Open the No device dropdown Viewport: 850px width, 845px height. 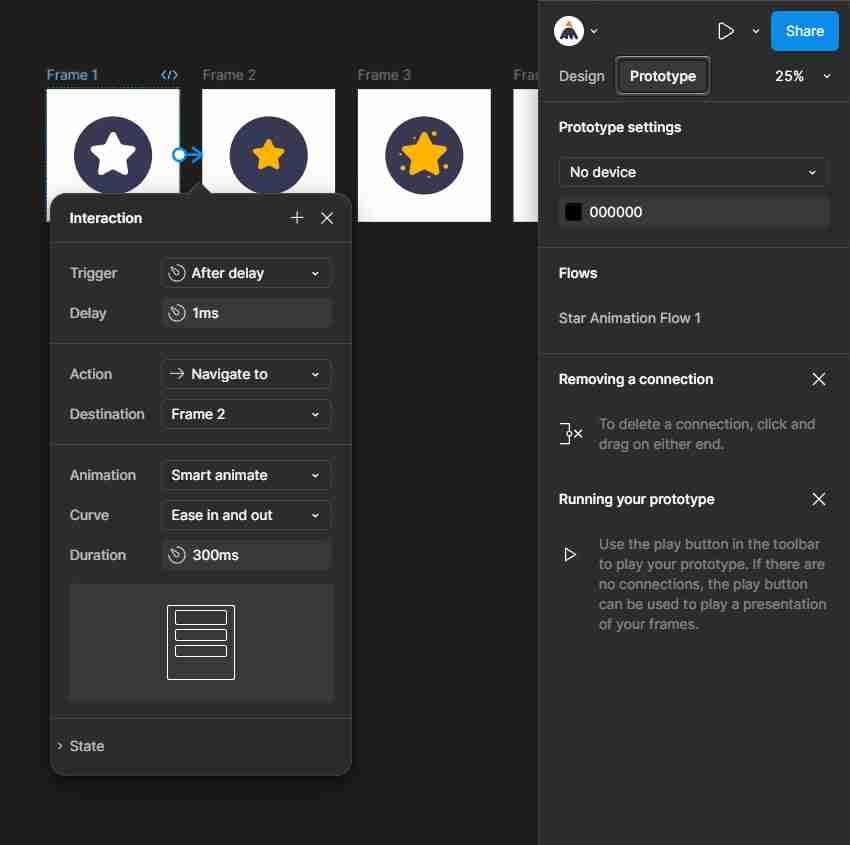692,172
